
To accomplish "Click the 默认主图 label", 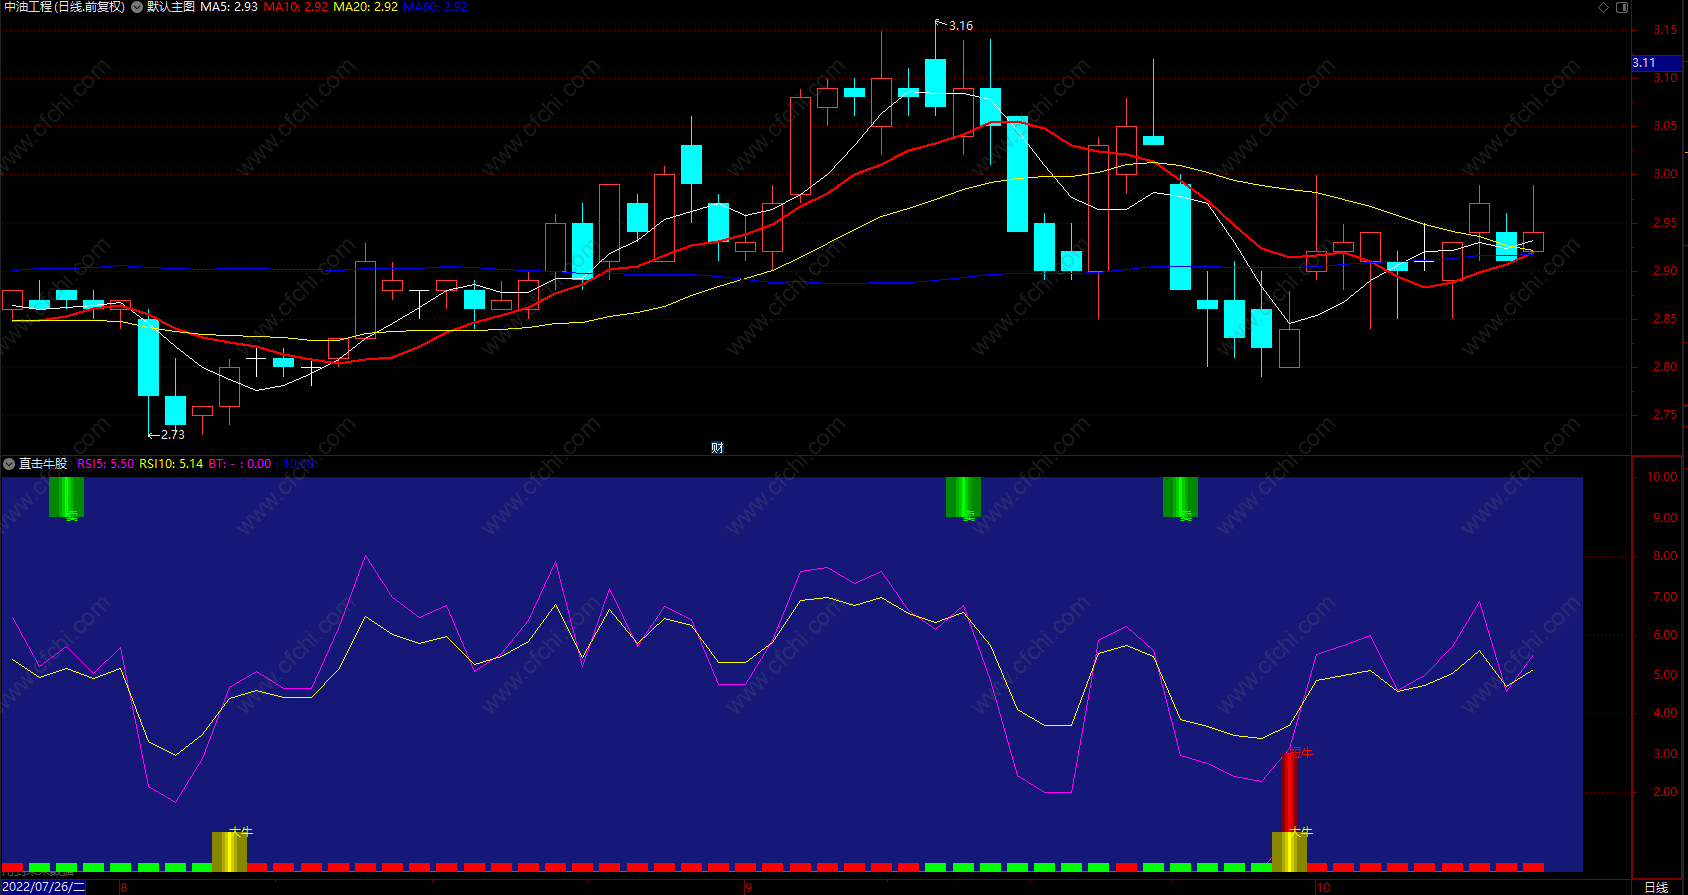I will (171, 7).
